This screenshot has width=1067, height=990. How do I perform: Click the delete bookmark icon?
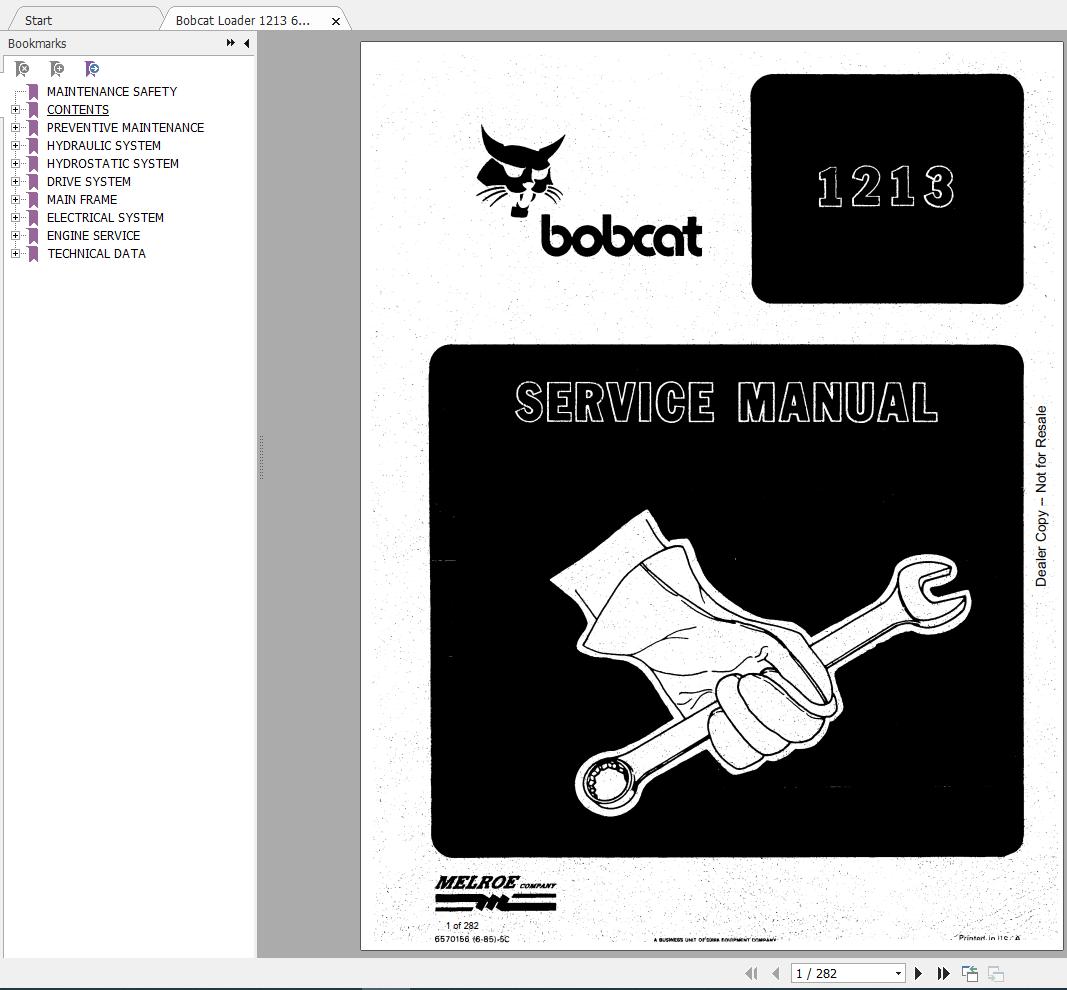[x=22, y=68]
